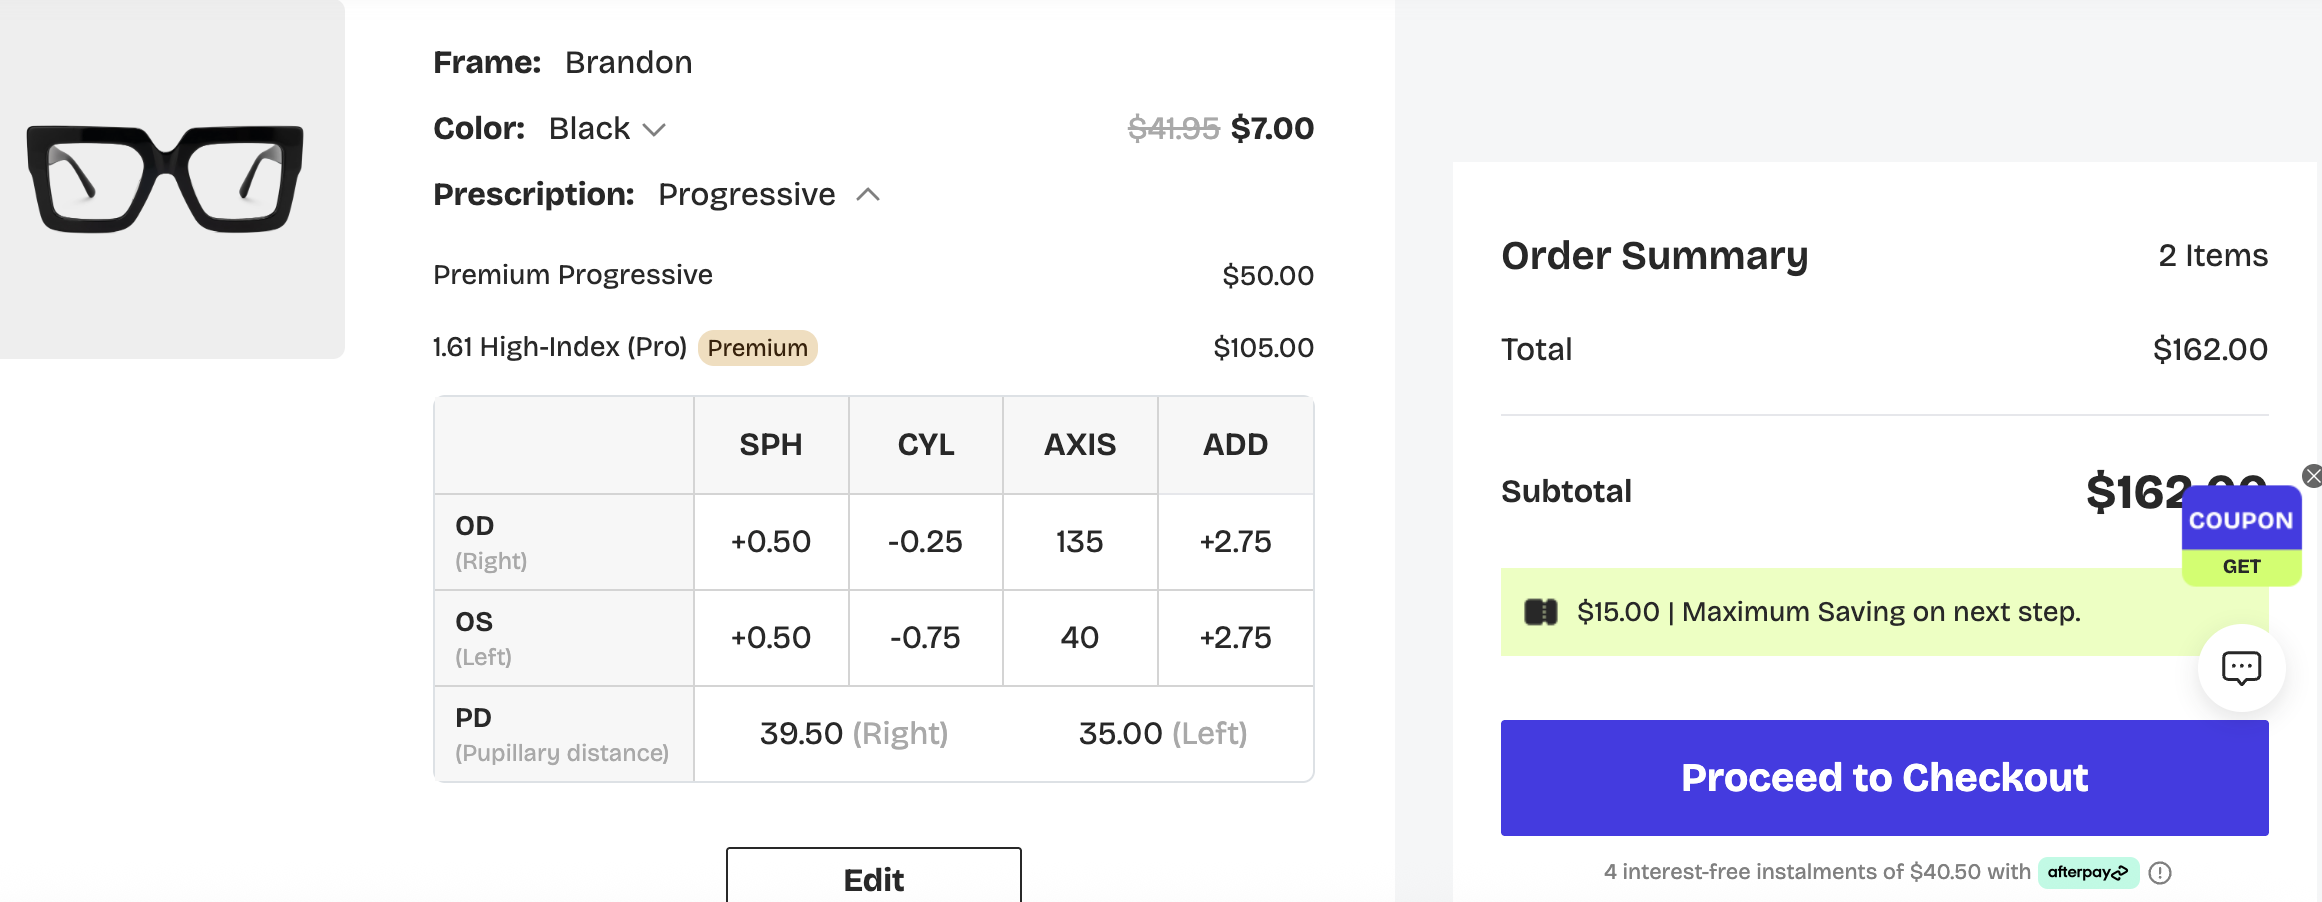Image resolution: width=2322 pixels, height=902 pixels.
Task: Click the OD right ADD value cell
Action: click(x=1235, y=542)
